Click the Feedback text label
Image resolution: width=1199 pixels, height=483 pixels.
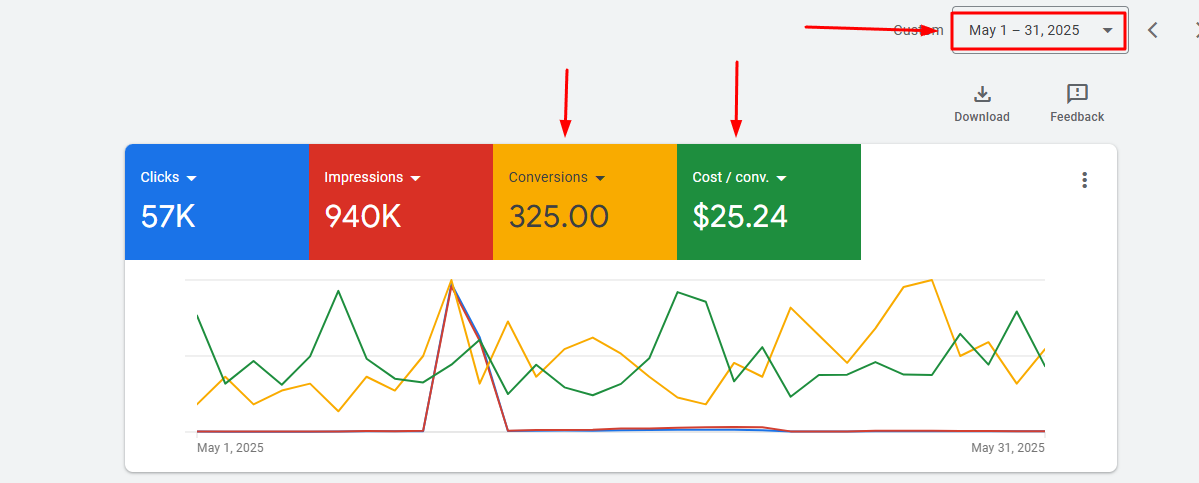1077,117
